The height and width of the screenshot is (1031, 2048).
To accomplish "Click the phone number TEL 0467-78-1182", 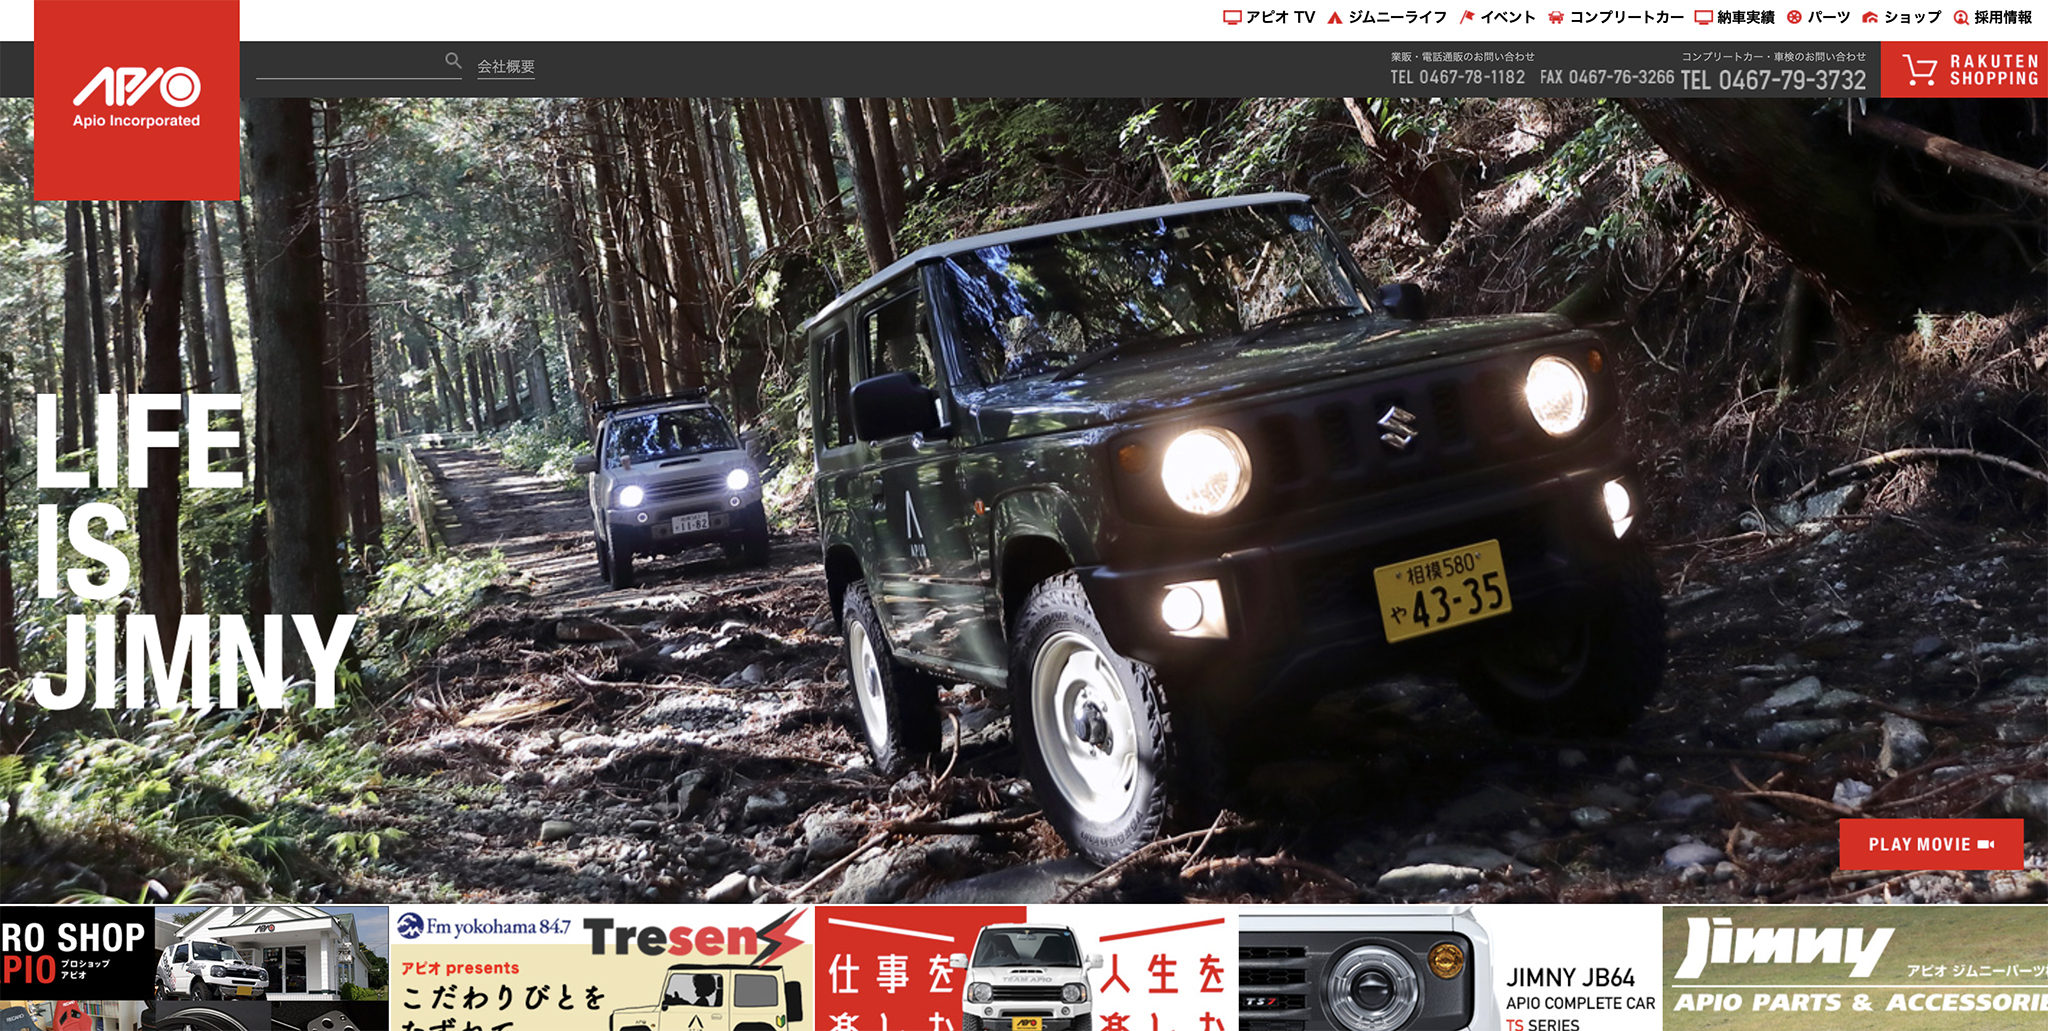I will [x=1457, y=77].
